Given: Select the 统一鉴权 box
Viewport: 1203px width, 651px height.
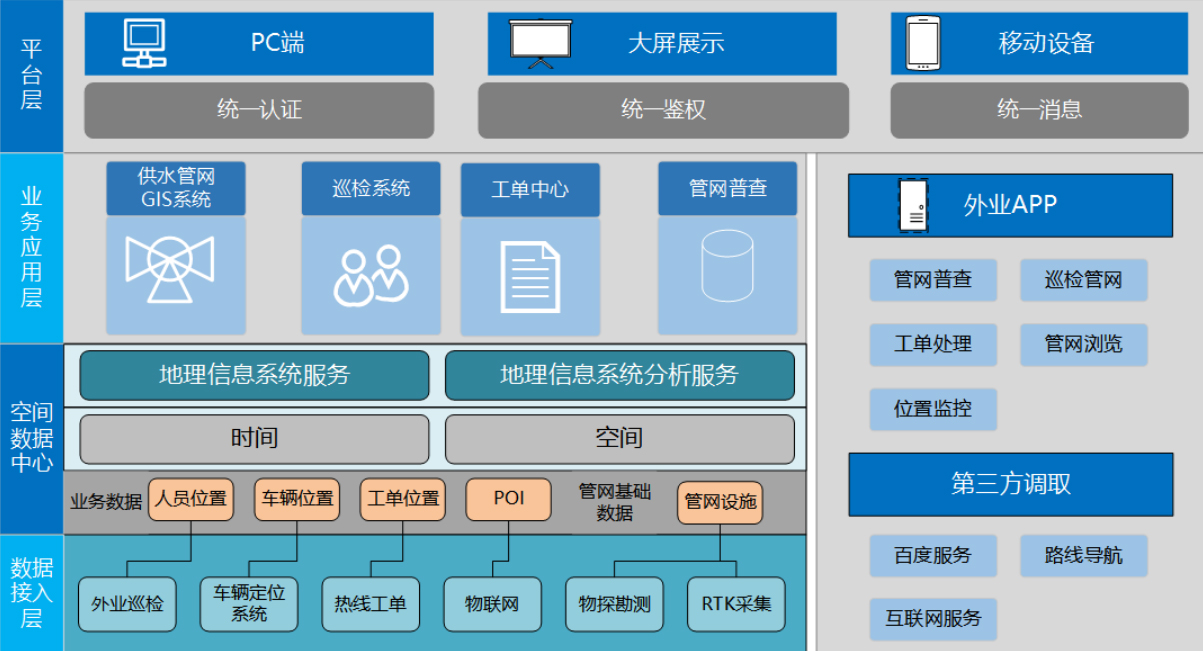Looking at the screenshot, I should pyautogui.click(x=663, y=110).
